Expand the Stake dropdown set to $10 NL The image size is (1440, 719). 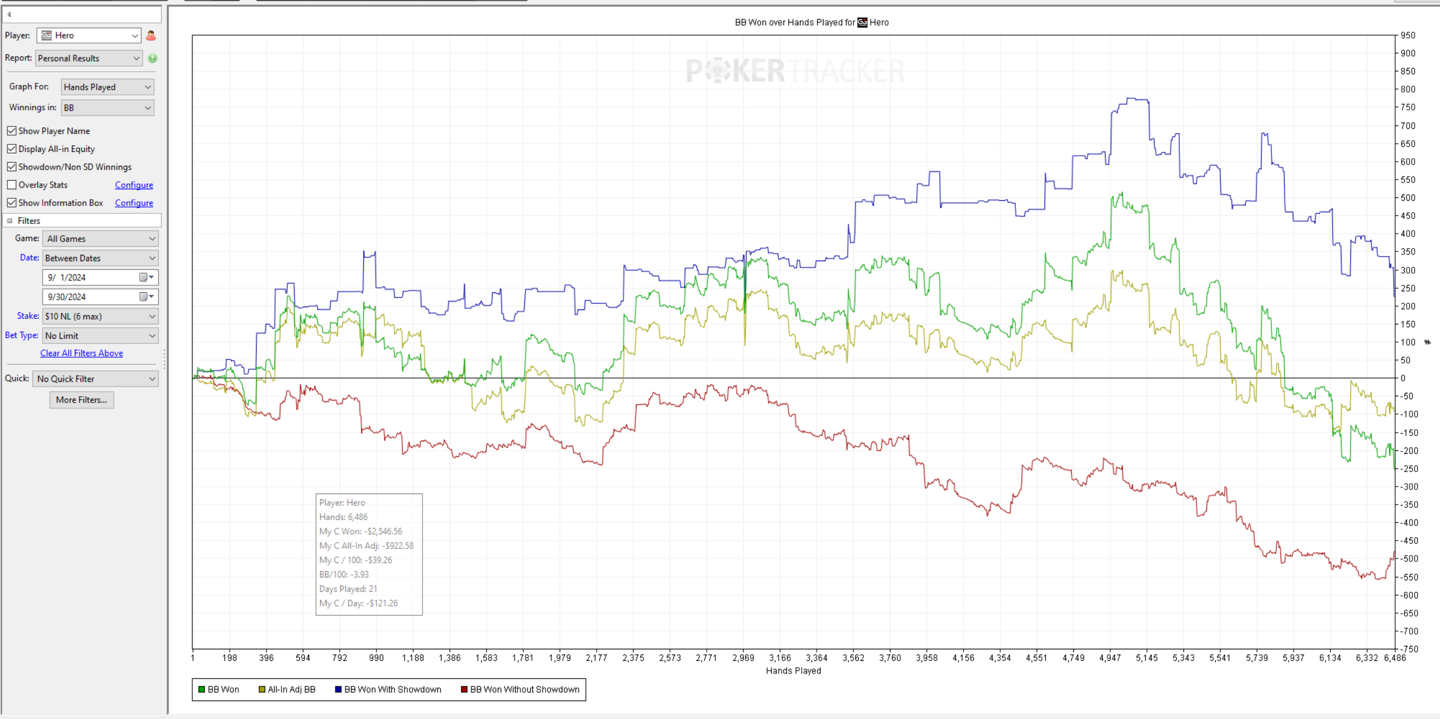point(100,316)
